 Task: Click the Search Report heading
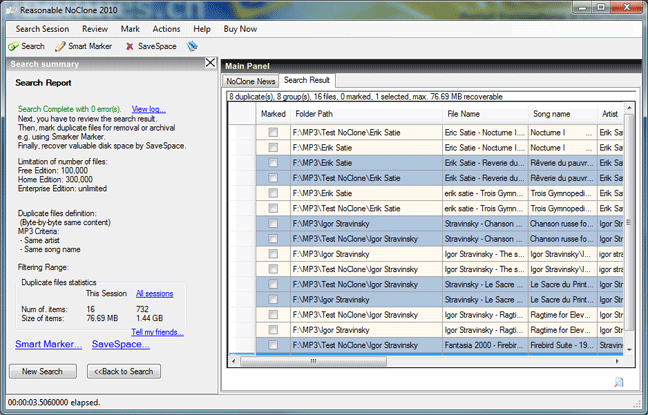coord(43,83)
